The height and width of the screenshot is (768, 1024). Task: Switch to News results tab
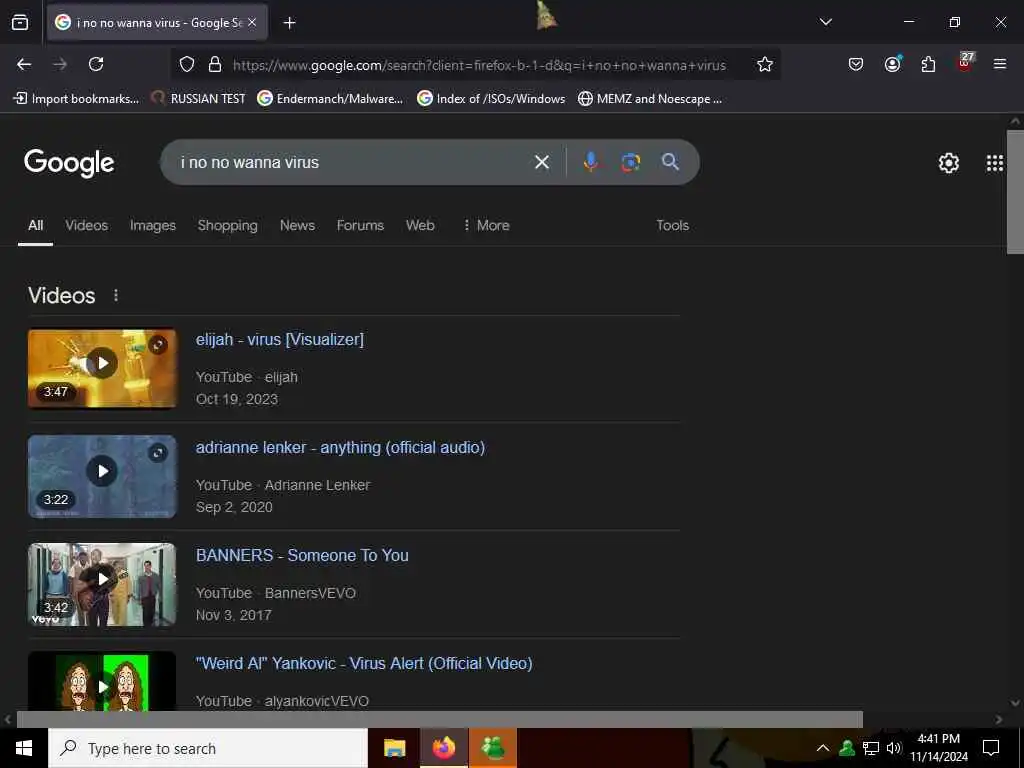[x=297, y=225]
